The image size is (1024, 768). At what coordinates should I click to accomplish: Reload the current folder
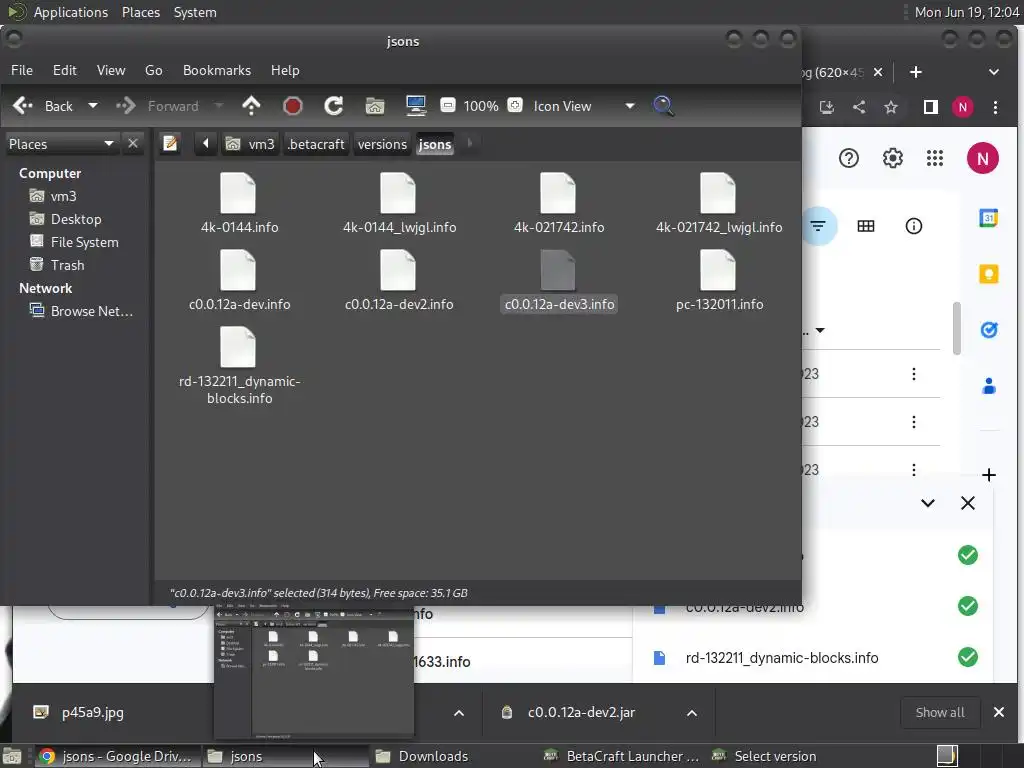tap(333, 106)
